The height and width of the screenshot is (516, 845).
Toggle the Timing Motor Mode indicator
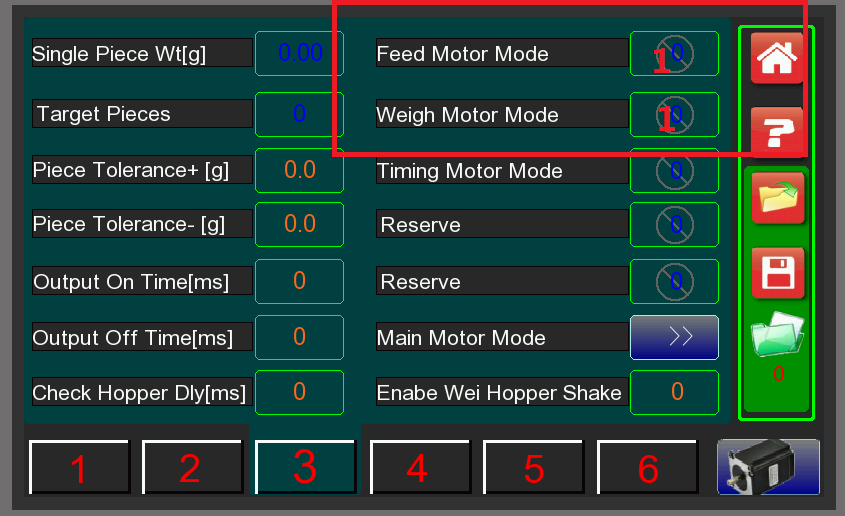coord(674,171)
